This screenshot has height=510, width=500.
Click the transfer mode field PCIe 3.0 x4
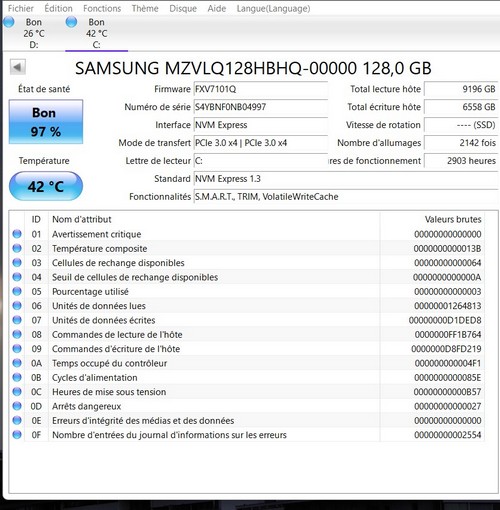[x=261, y=143]
